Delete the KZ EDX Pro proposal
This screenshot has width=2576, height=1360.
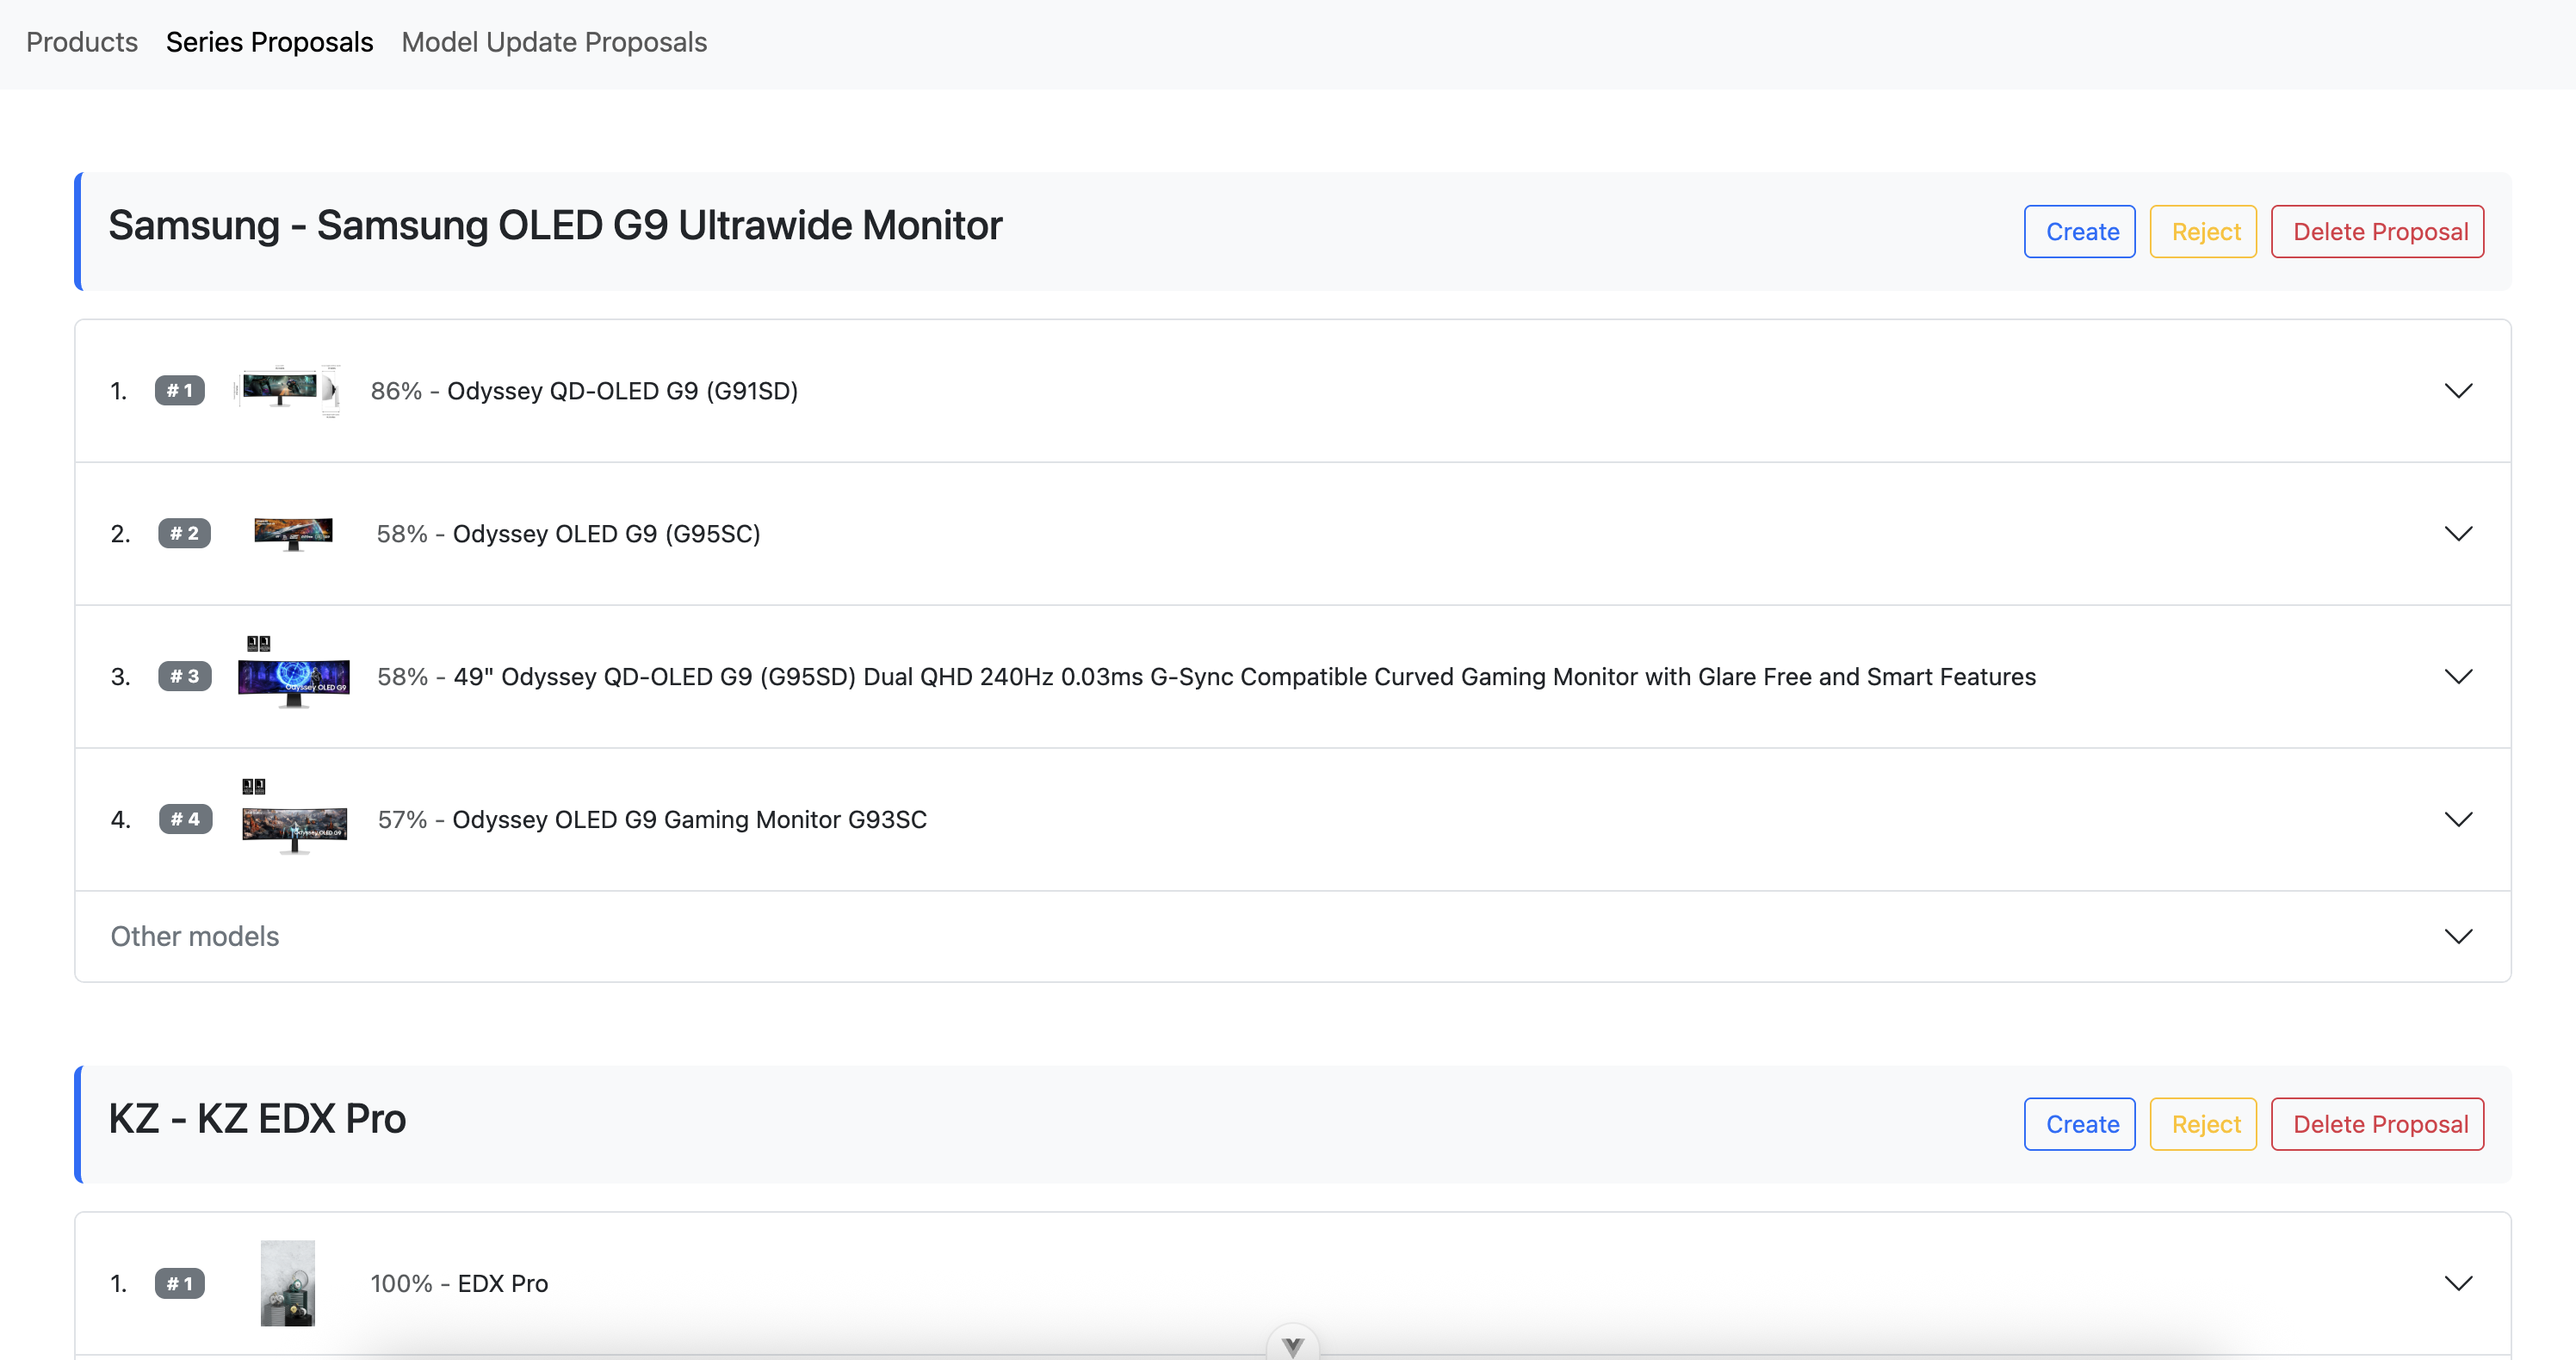click(2378, 1124)
